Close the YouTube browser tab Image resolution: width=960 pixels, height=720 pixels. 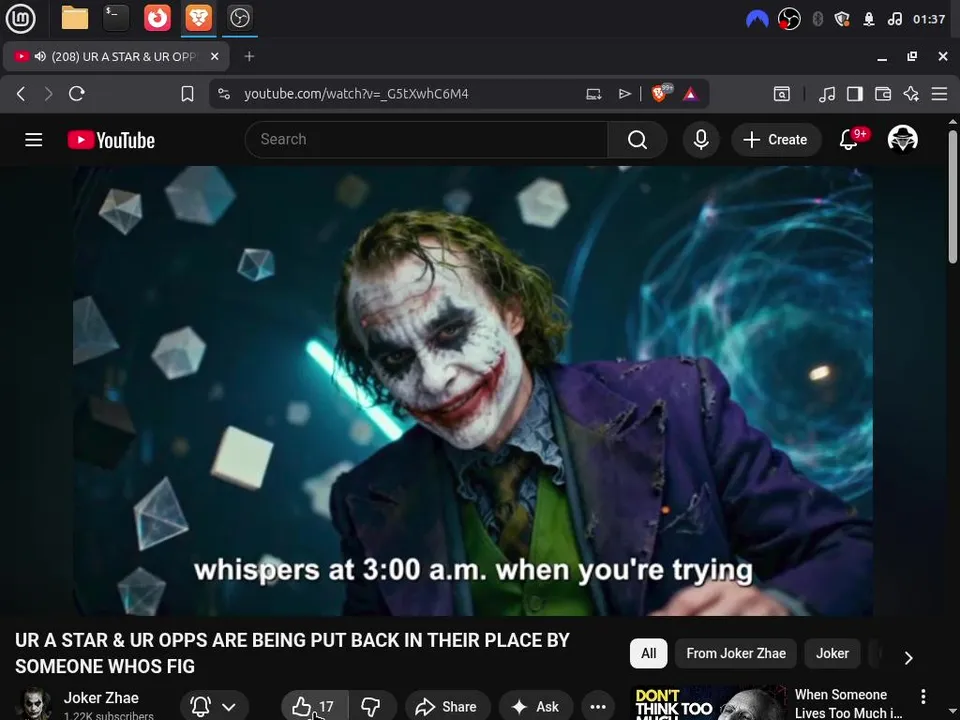pyautogui.click(x=214, y=56)
